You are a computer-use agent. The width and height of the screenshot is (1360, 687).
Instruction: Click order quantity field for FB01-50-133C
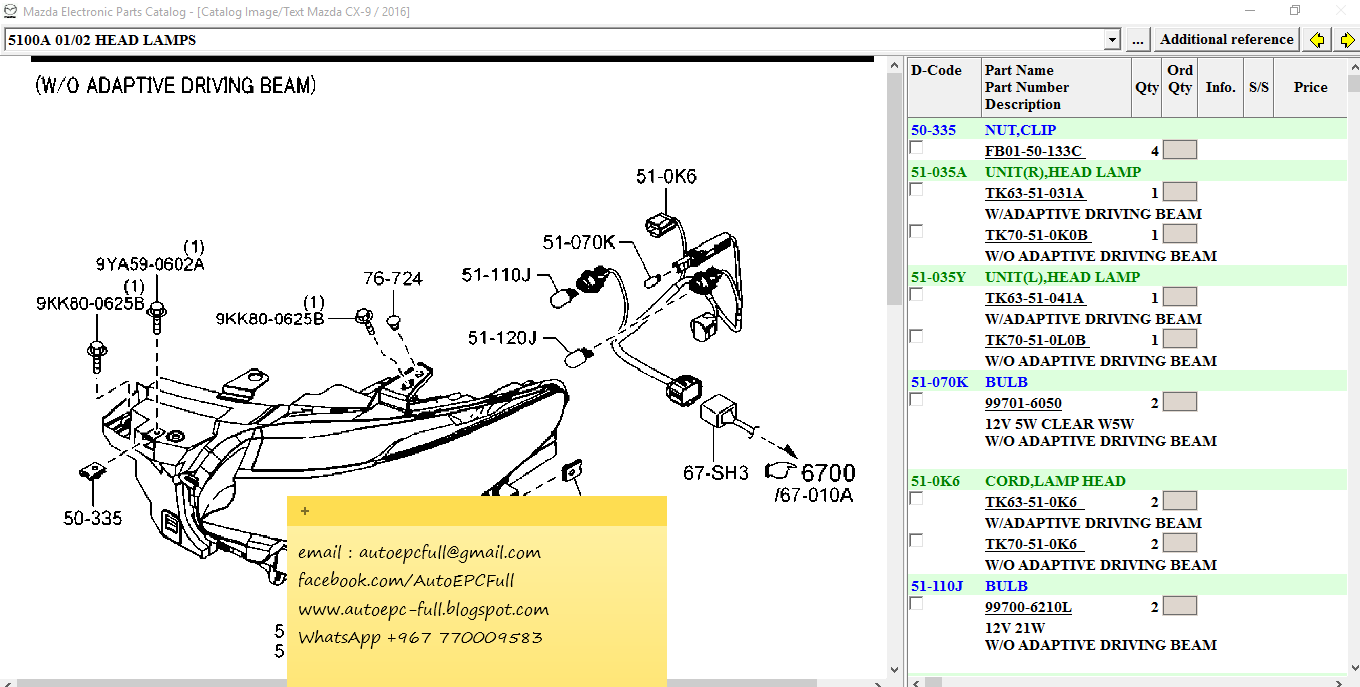[1180, 150]
